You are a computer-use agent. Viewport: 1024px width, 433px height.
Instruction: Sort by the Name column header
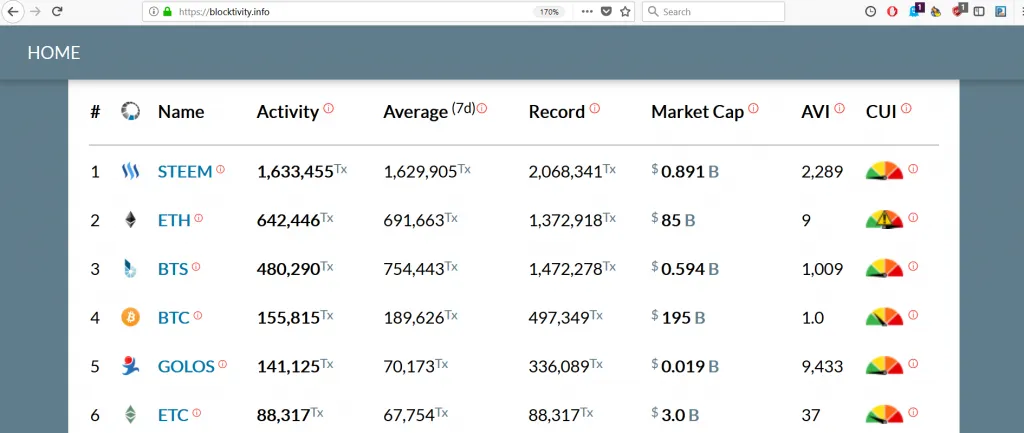181,112
